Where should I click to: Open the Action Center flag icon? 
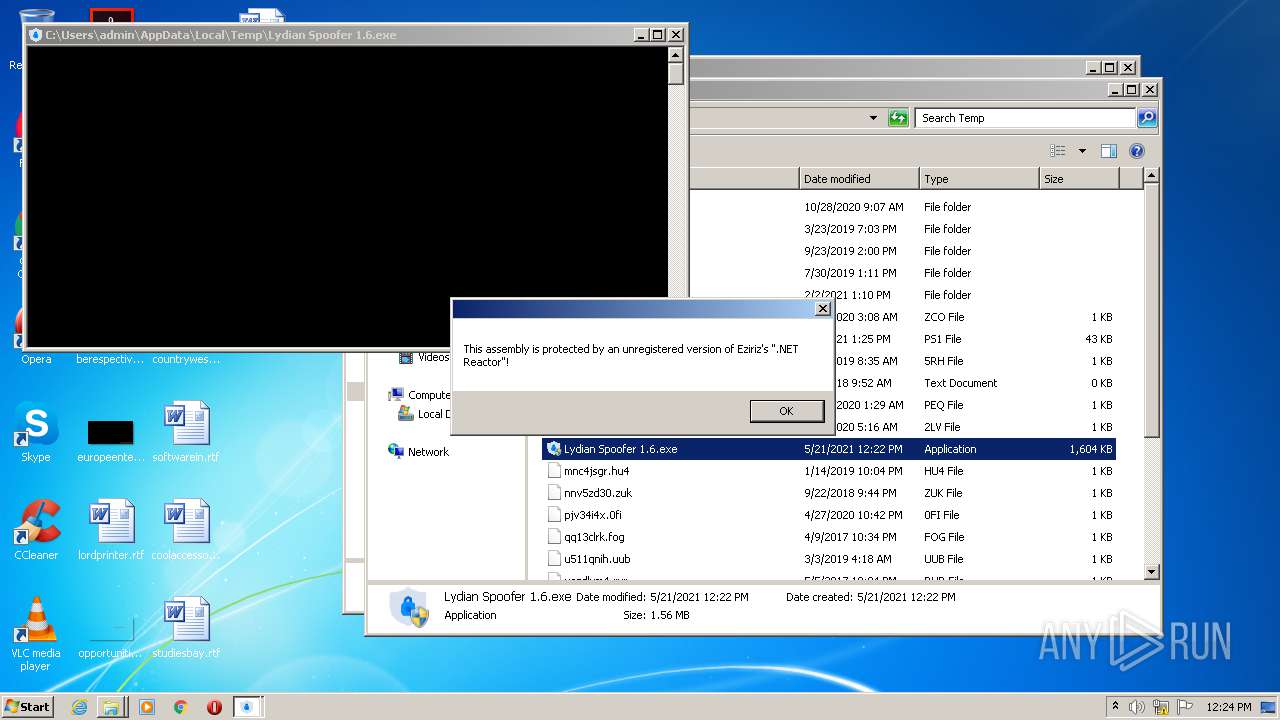(x=1183, y=706)
